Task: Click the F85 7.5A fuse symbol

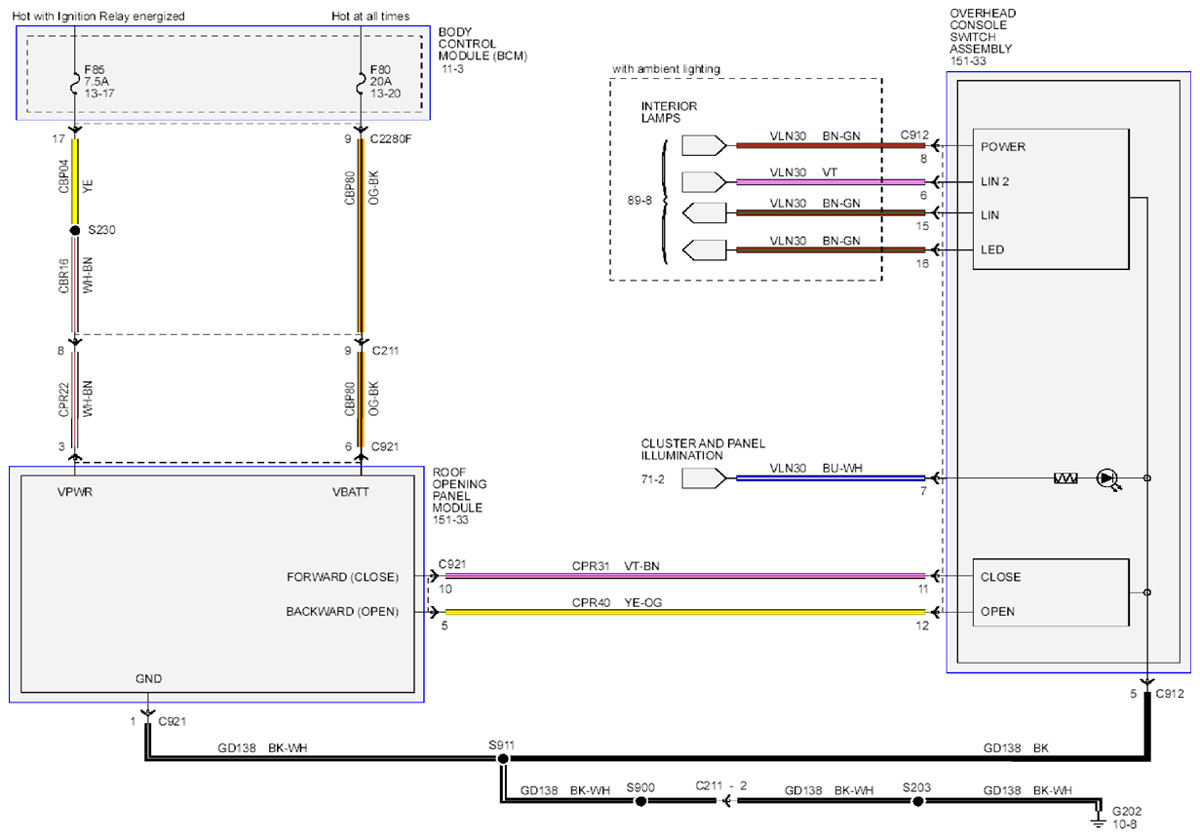Action: click(76, 78)
